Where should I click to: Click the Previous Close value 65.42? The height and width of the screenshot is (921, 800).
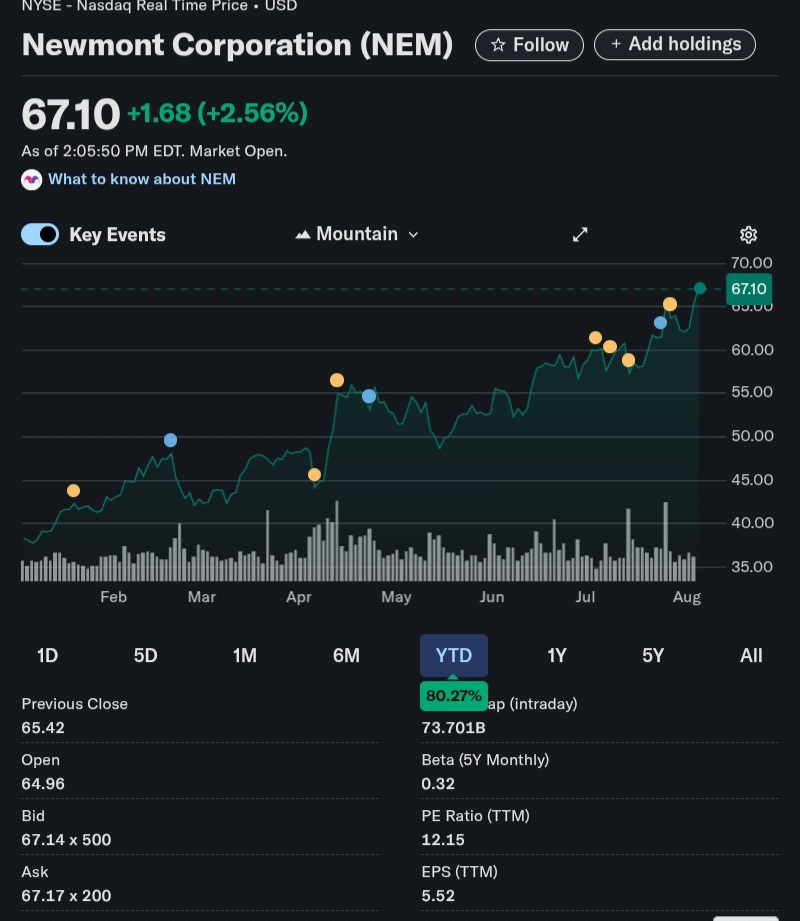pyautogui.click(x=43, y=728)
